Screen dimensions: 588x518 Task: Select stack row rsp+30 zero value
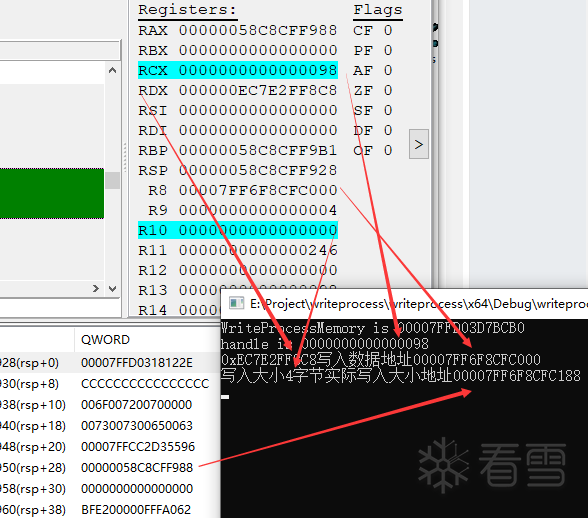[137, 489]
